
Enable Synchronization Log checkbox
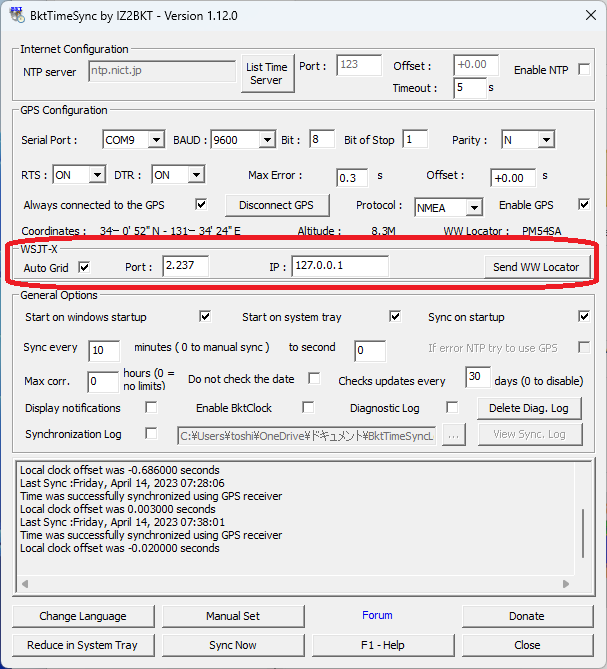(x=151, y=433)
